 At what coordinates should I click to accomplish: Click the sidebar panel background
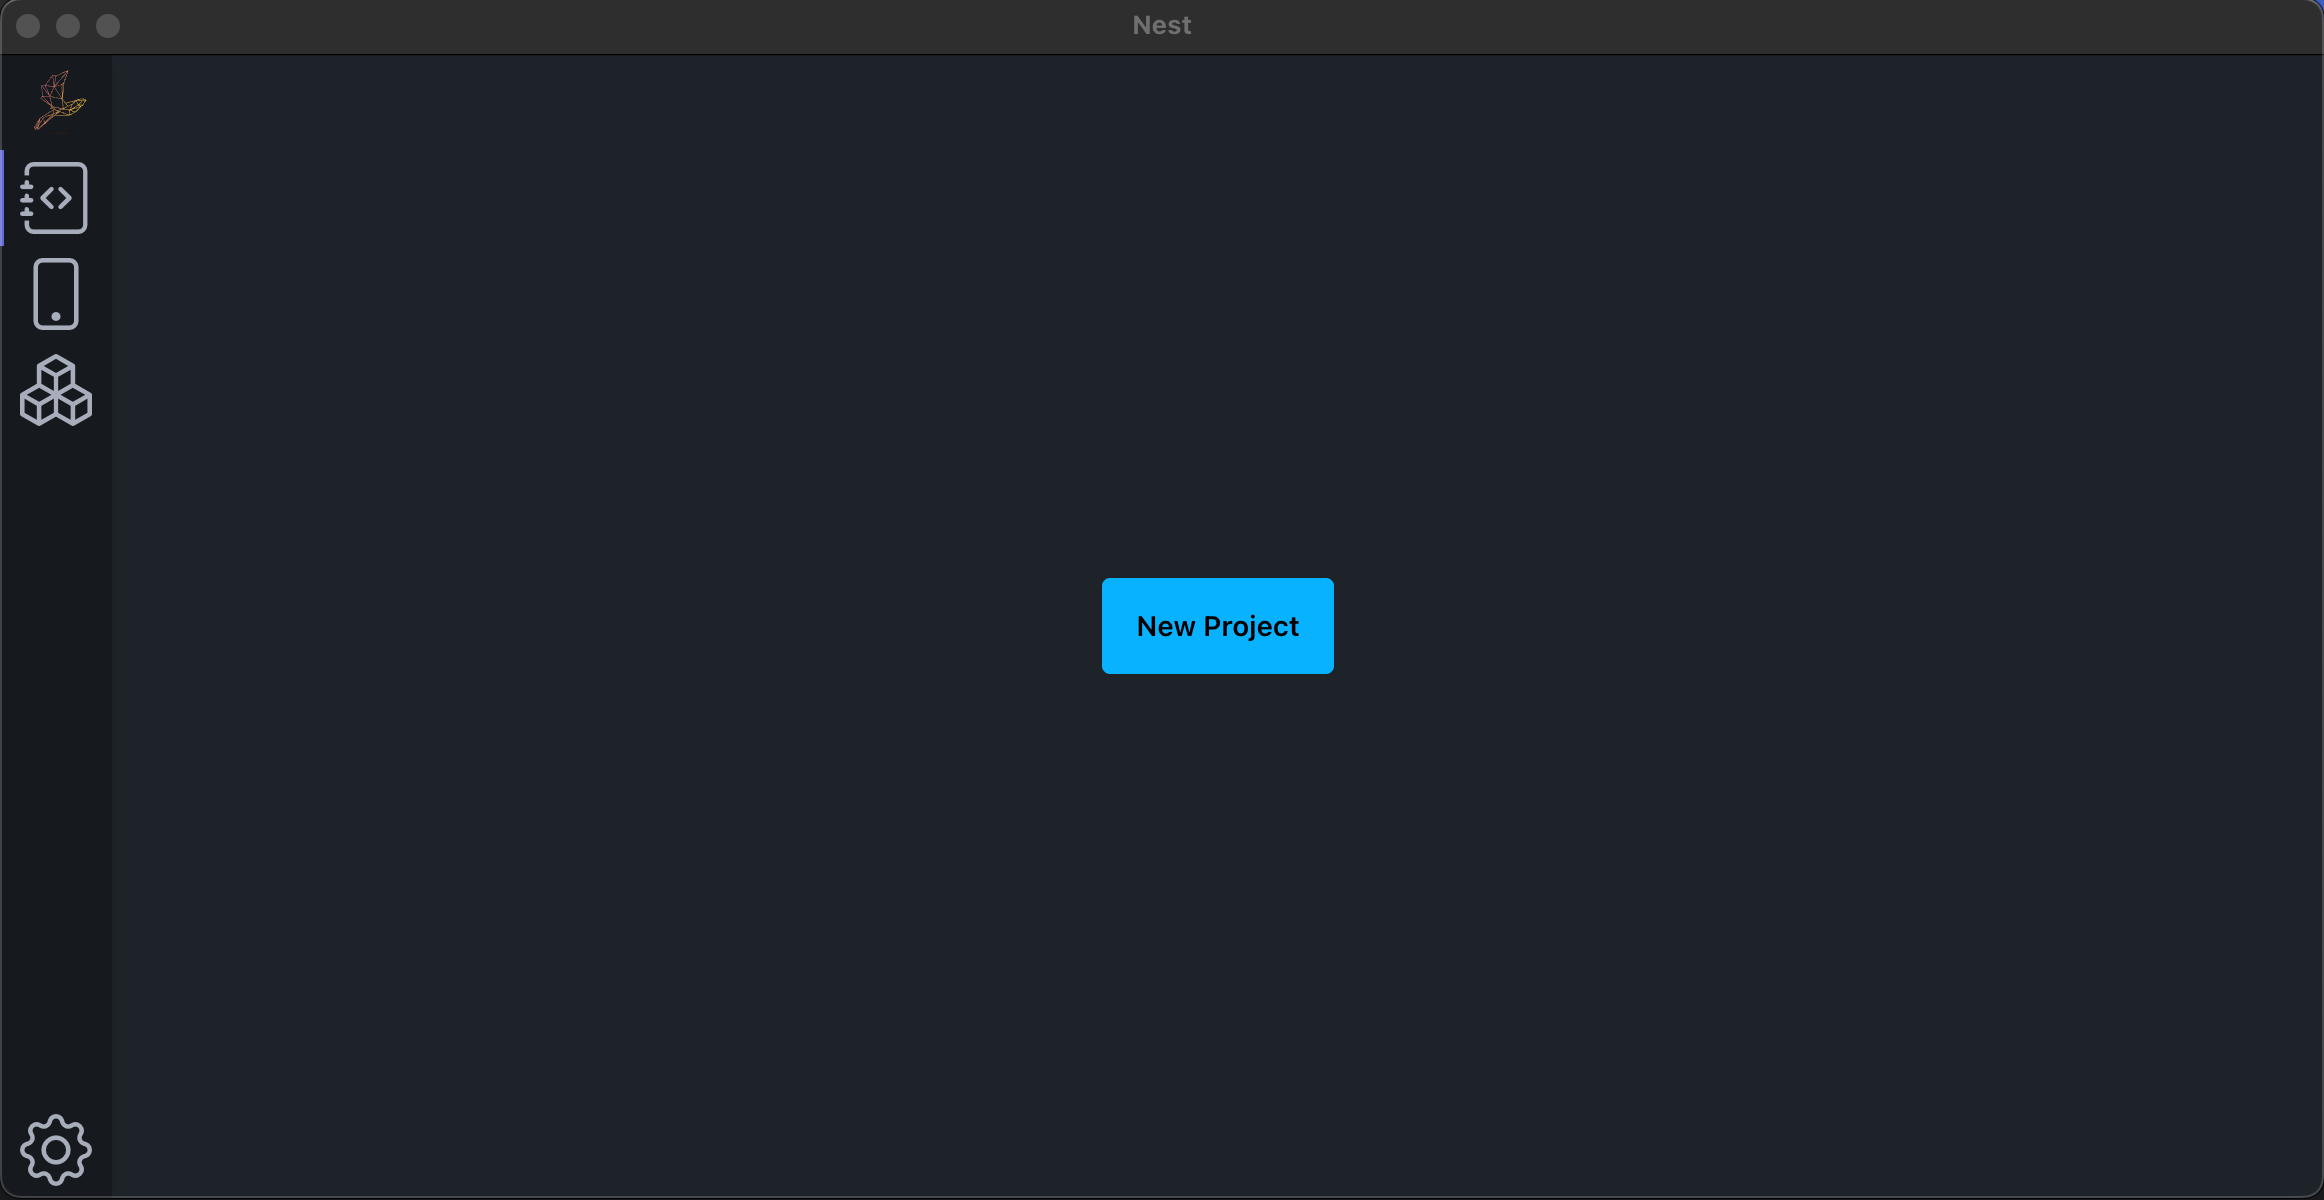(55, 700)
